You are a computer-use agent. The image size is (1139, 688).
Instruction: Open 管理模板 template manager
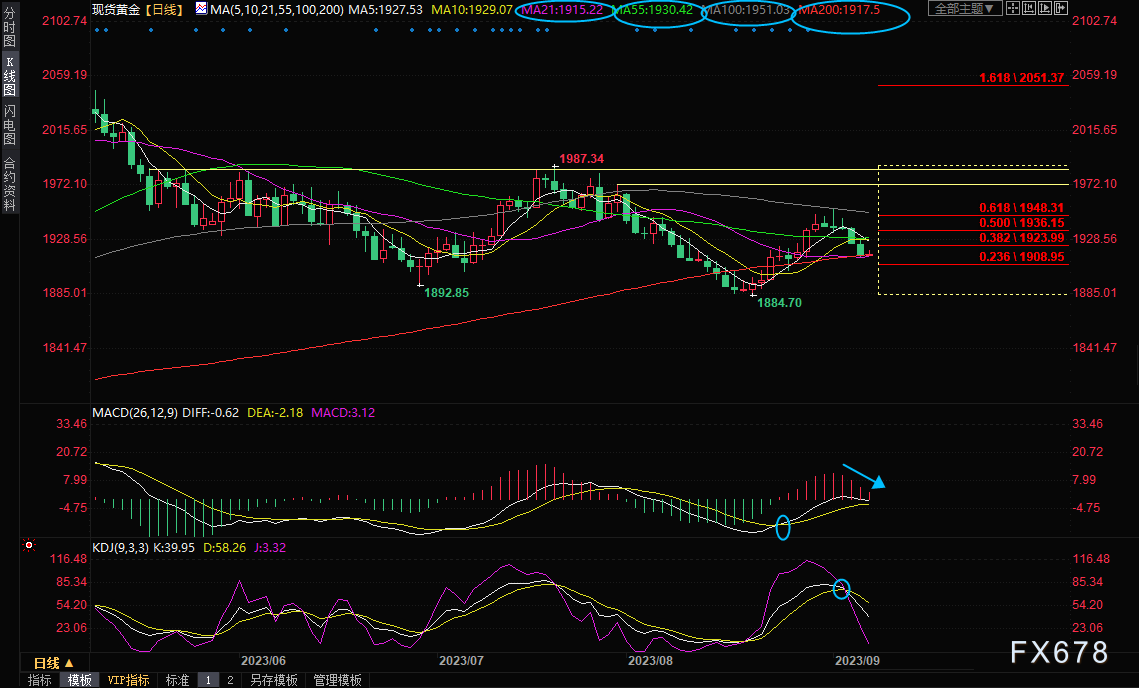click(337, 680)
